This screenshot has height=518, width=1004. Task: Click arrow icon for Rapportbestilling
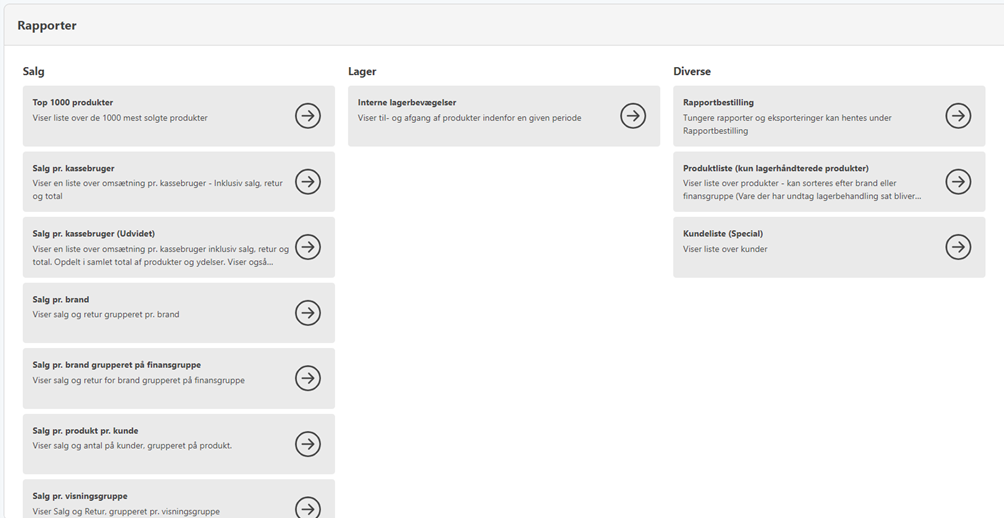click(958, 116)
